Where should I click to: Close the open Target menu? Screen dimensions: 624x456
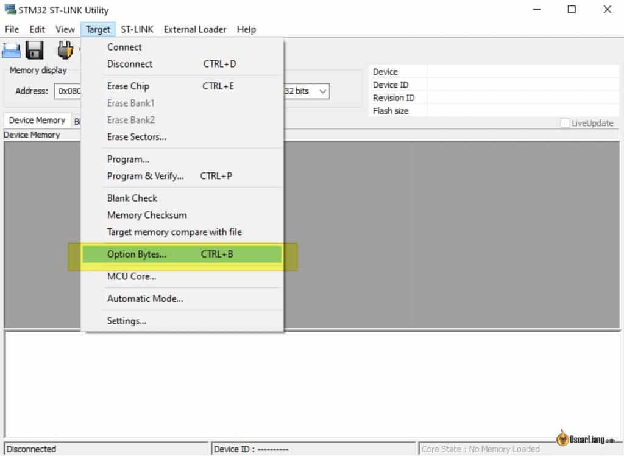(98, 29)
